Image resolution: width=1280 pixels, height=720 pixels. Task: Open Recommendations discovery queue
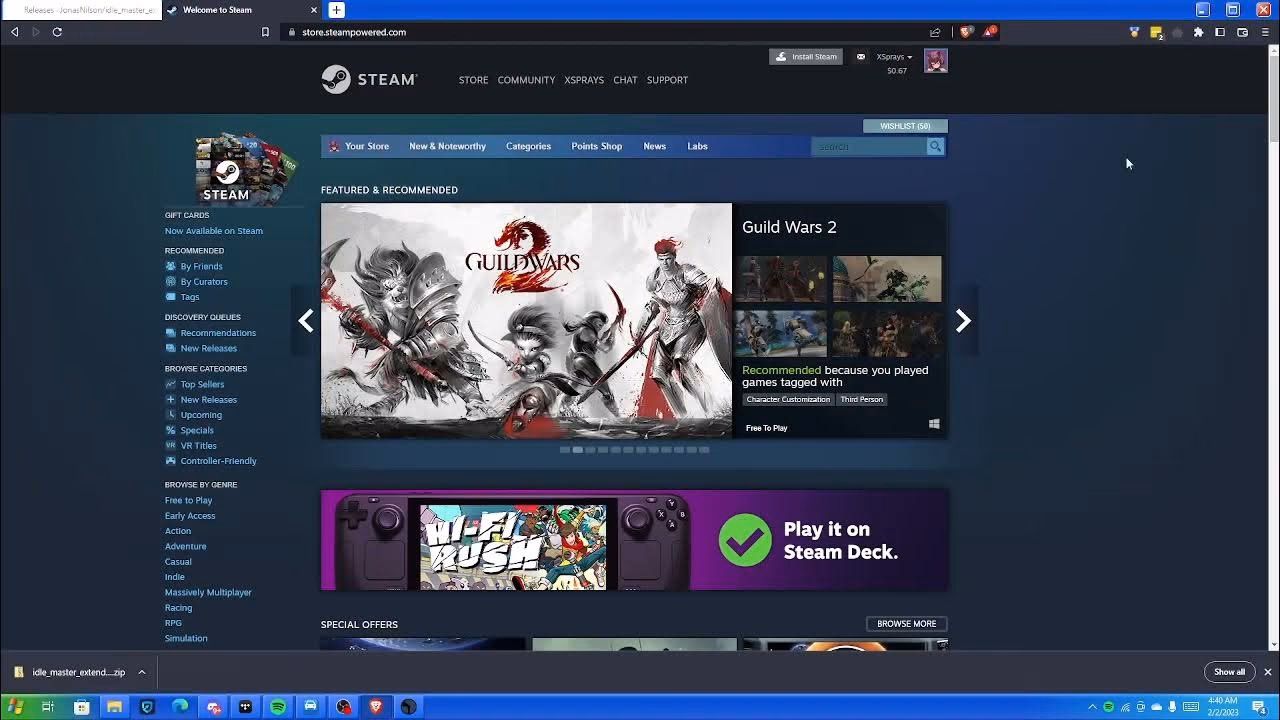tap(218, 333)
